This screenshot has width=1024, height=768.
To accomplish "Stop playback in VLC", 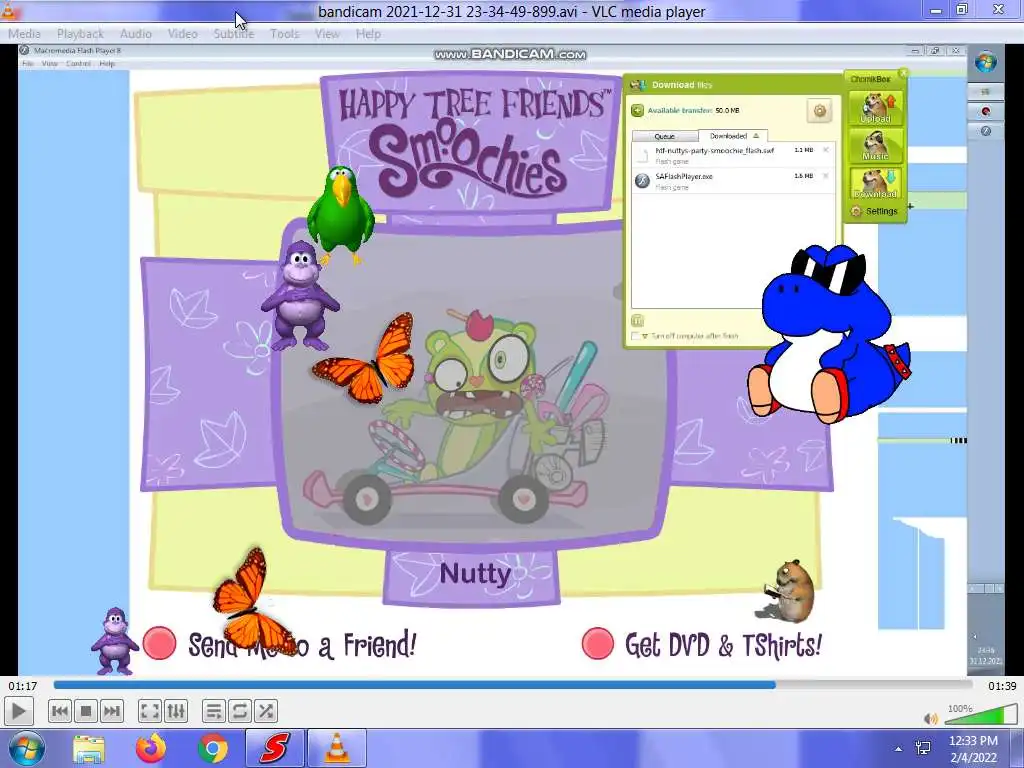I will [x=86, y=711].
